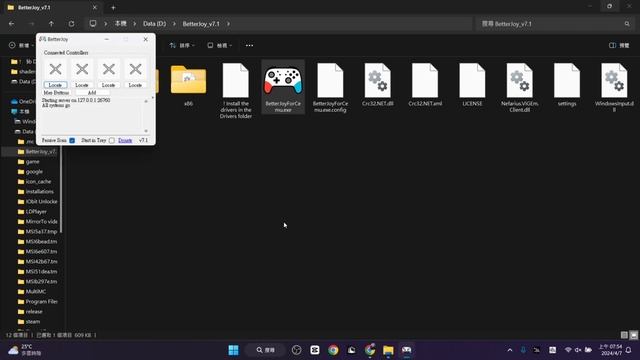The image size is (640, 360).
Task: Add a new File Explorer tab
Action: coord(113,7)
